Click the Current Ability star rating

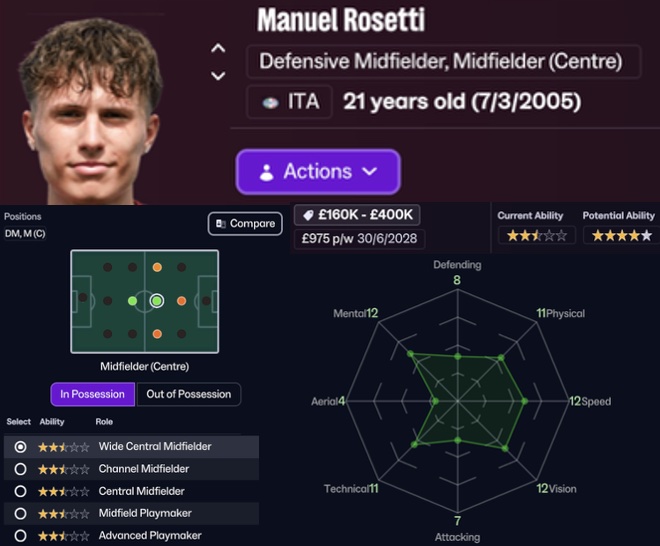click(x=536, y=236)
